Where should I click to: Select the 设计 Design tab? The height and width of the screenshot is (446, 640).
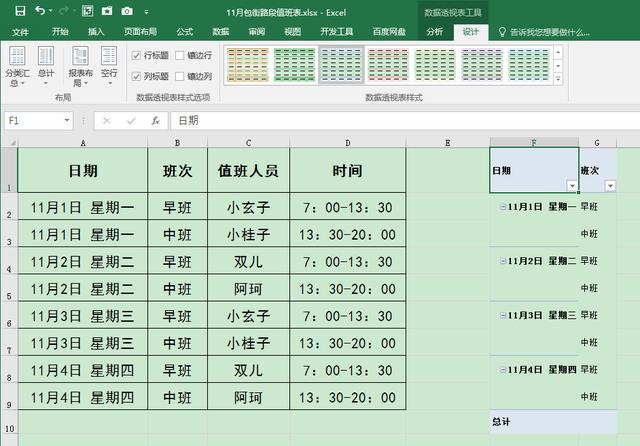pyautogui.click(x=471, y=32)
